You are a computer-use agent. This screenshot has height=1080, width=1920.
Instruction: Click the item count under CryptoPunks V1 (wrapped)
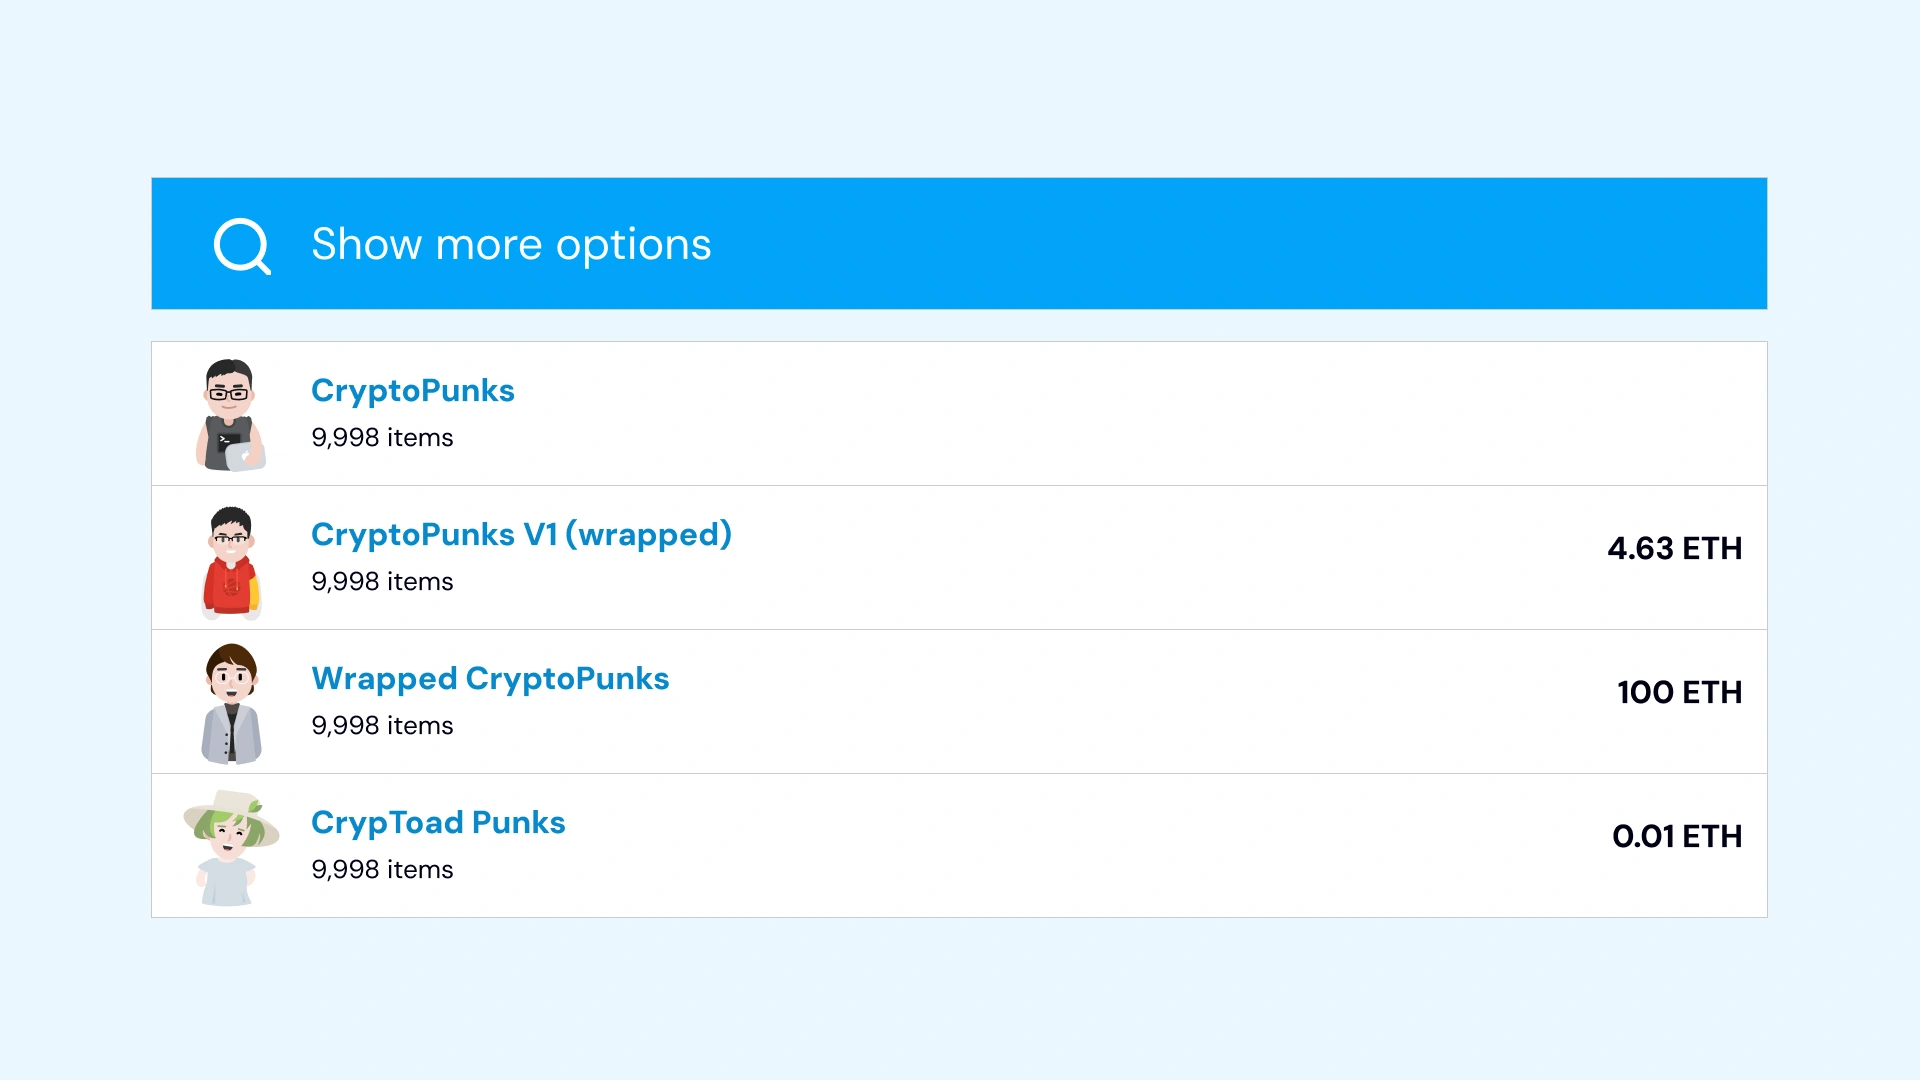(382, 582)
